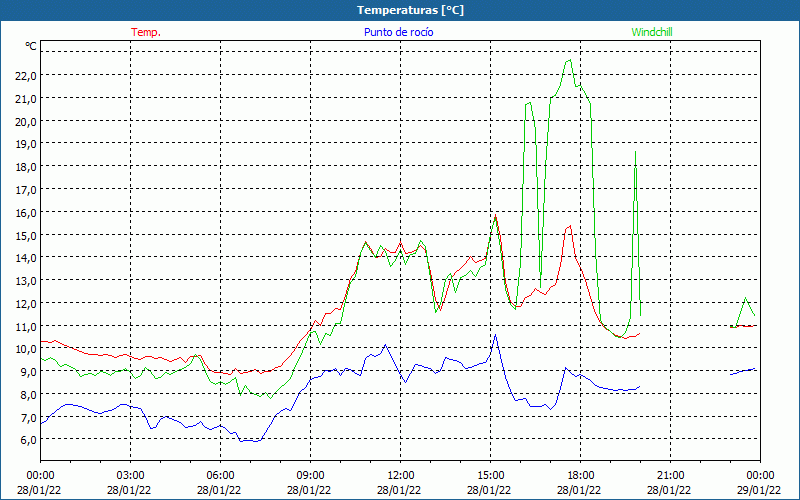Click the 10,0 y-axis value
Viewport: 800px width, 500px height.
26,349
